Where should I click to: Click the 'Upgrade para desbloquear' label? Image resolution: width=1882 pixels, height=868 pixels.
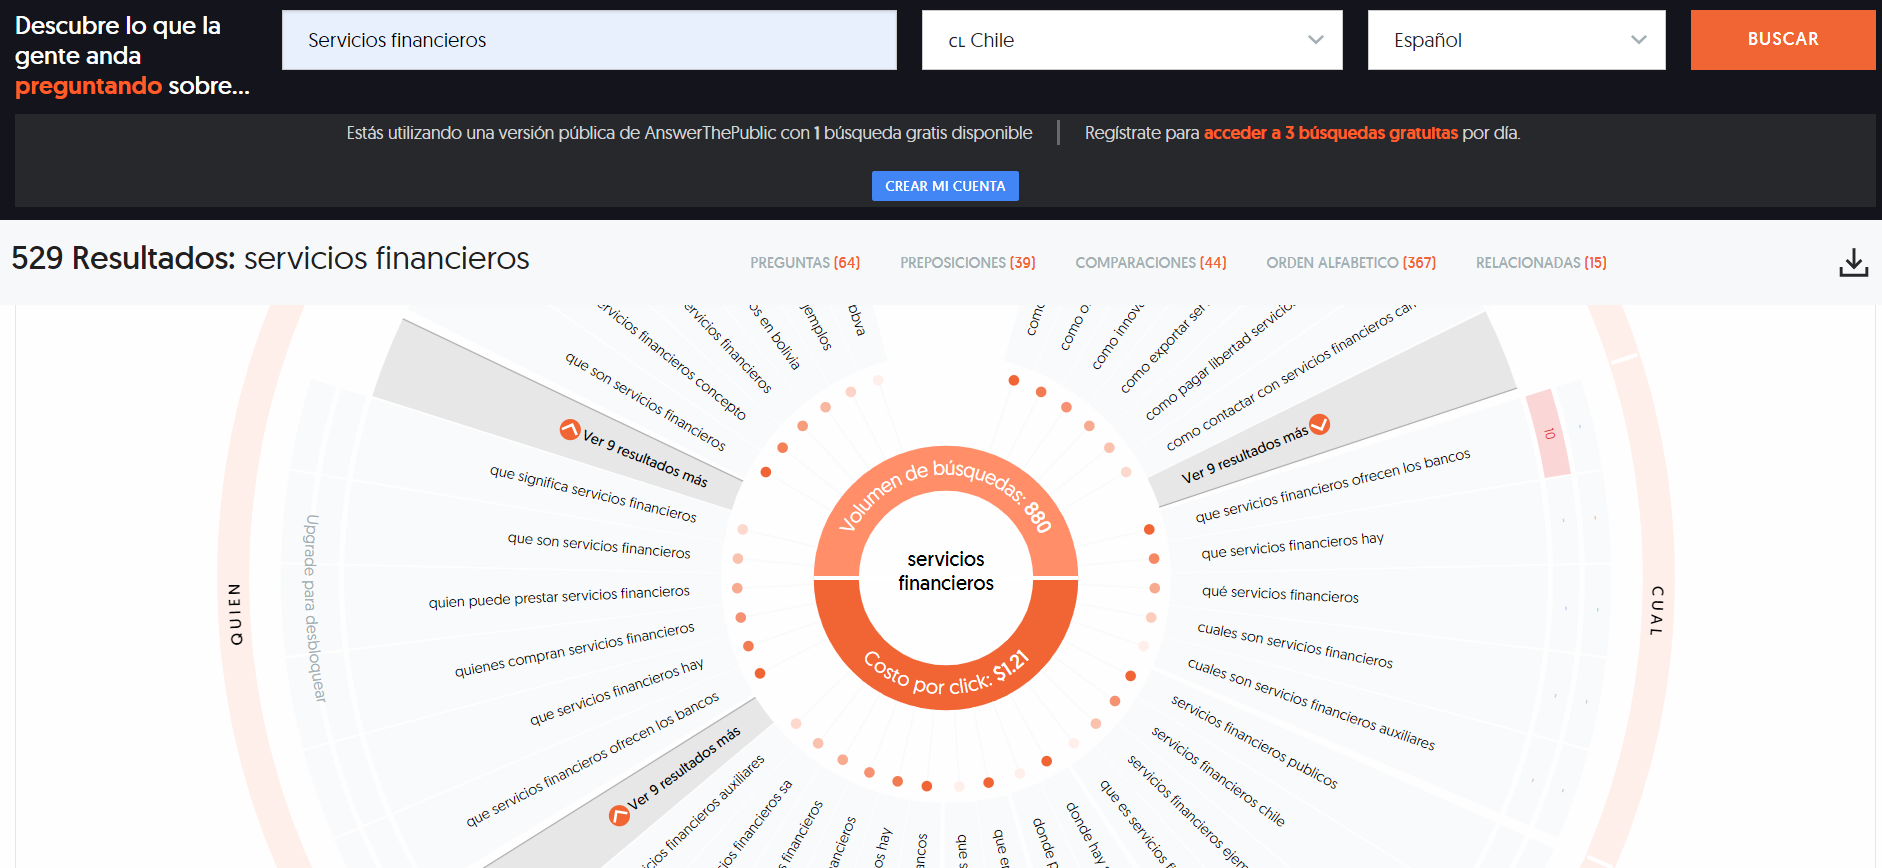(x=316, y=608)
